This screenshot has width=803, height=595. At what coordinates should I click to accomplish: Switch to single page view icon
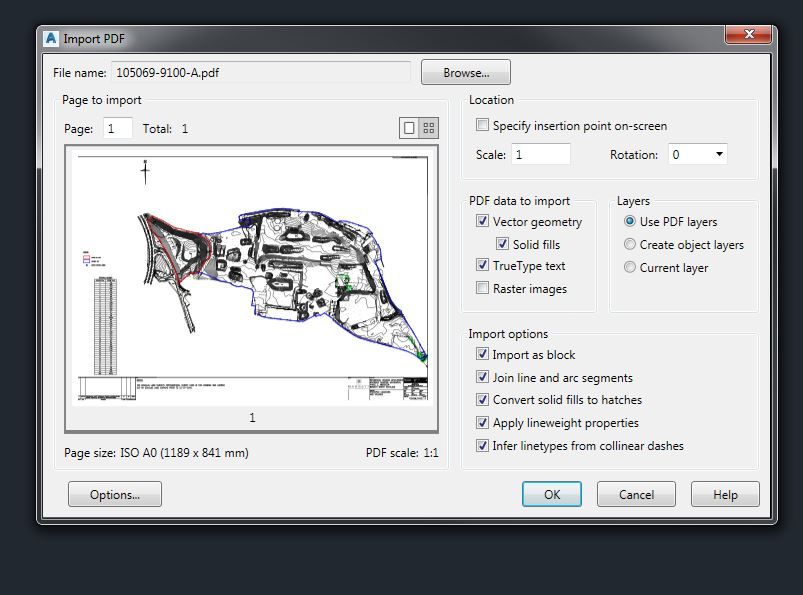tap(409, 128)
